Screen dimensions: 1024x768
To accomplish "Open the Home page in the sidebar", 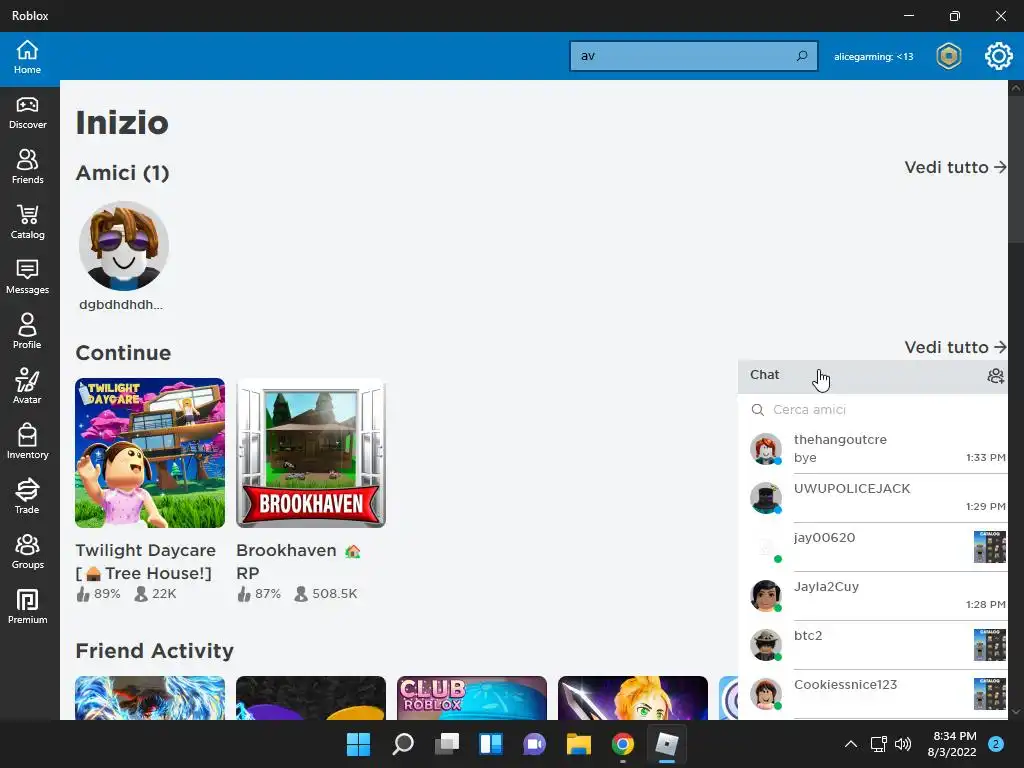I will point(27,57).
